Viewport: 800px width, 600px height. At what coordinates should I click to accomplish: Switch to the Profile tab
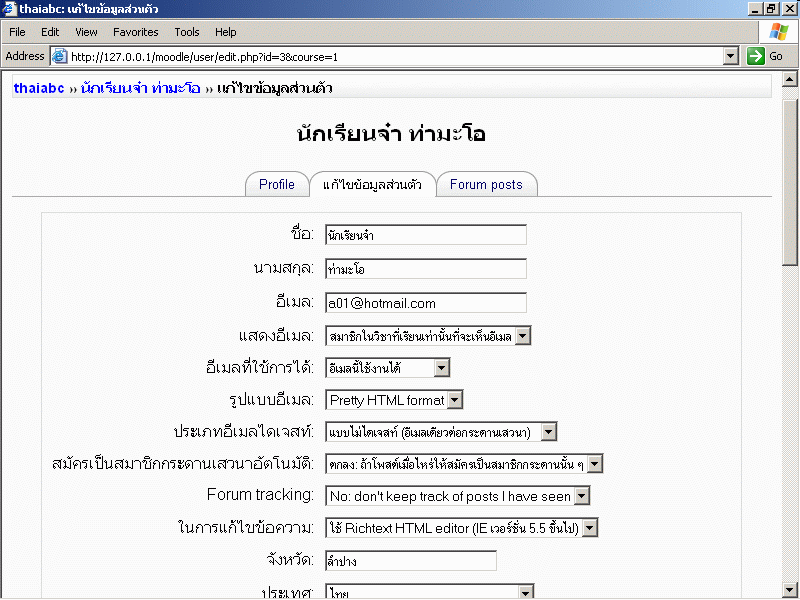(x=277, y=184)
